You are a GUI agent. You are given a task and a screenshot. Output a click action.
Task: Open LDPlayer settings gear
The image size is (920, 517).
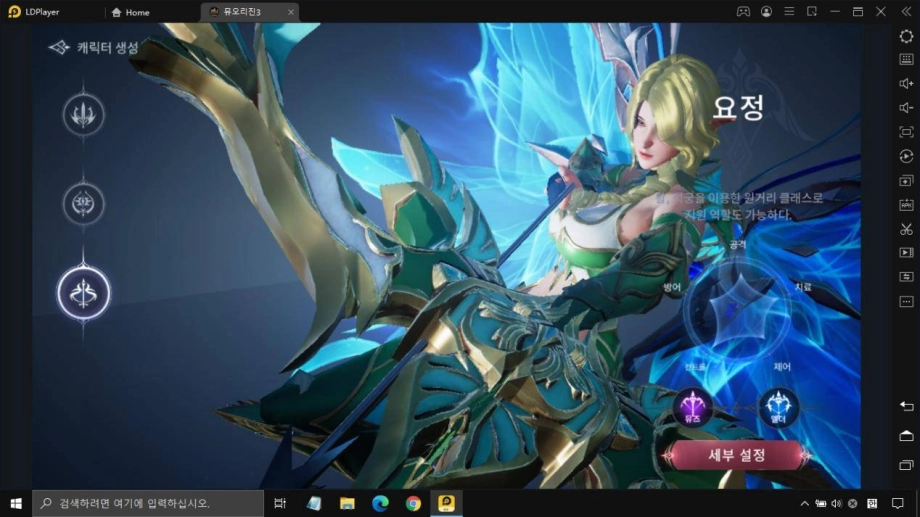907,36
